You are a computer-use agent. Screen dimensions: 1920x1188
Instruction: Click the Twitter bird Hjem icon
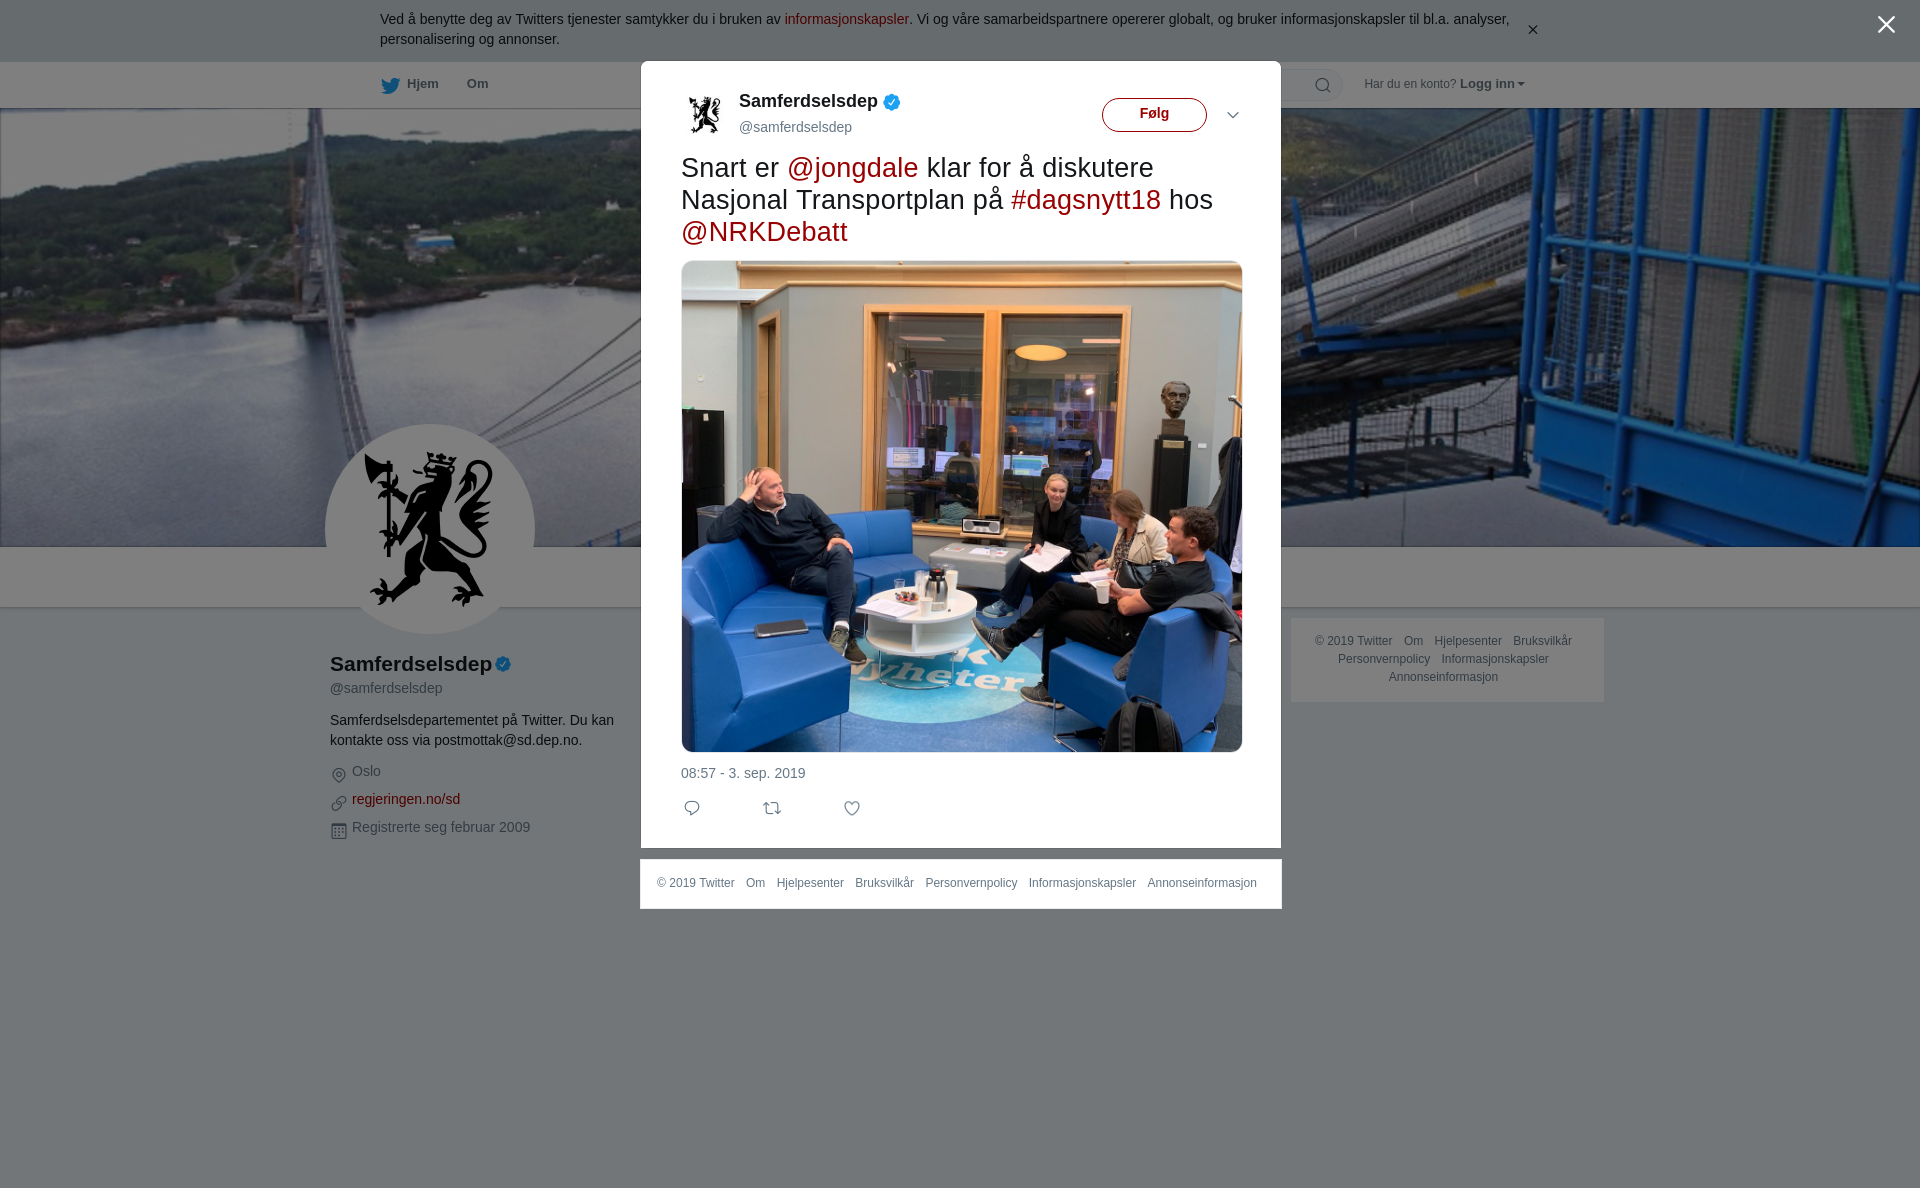pos(390,85)
